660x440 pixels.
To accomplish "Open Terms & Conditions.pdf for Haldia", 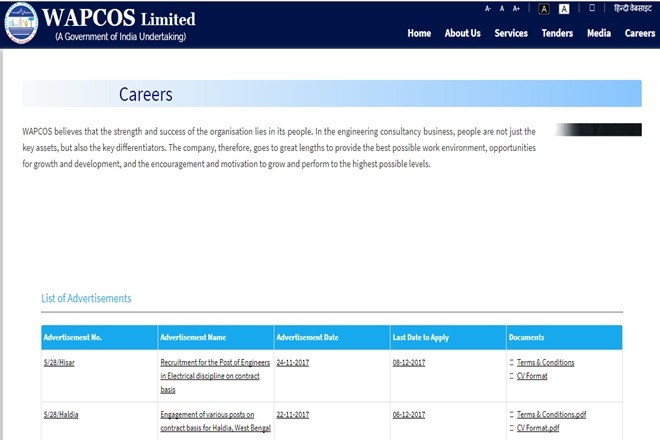I will [x=552, y=414].
